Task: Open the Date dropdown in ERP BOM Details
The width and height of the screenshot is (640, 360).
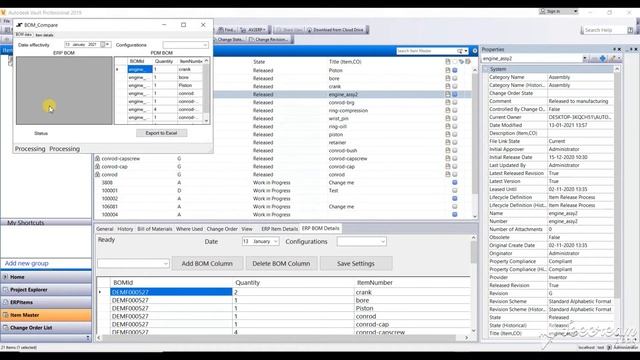Action: pyautogui.click(x=276, y=242)
